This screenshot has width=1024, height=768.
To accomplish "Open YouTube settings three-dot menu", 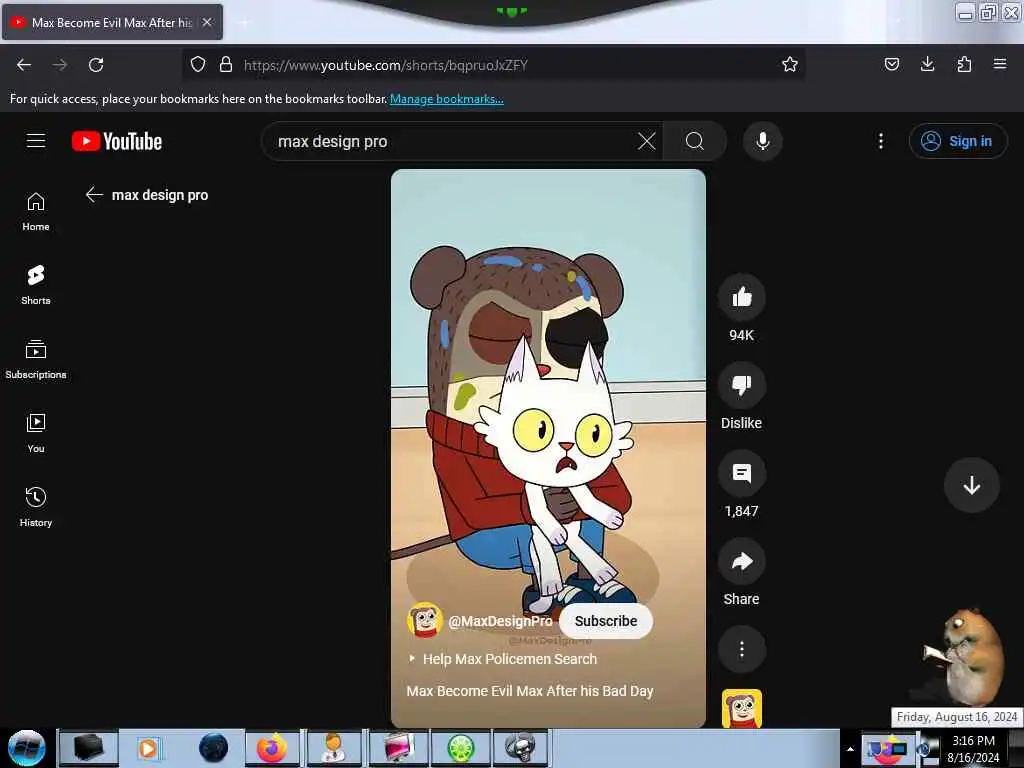I will tap(880, 141).
